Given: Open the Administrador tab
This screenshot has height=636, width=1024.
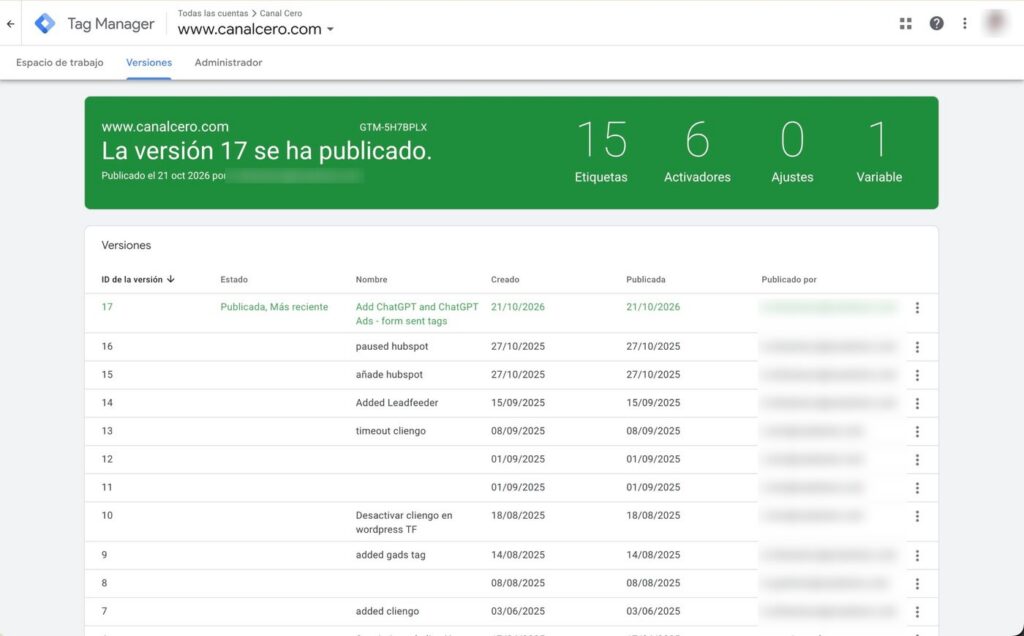Looking at the screenshot, I should click(x=229, y=63).
